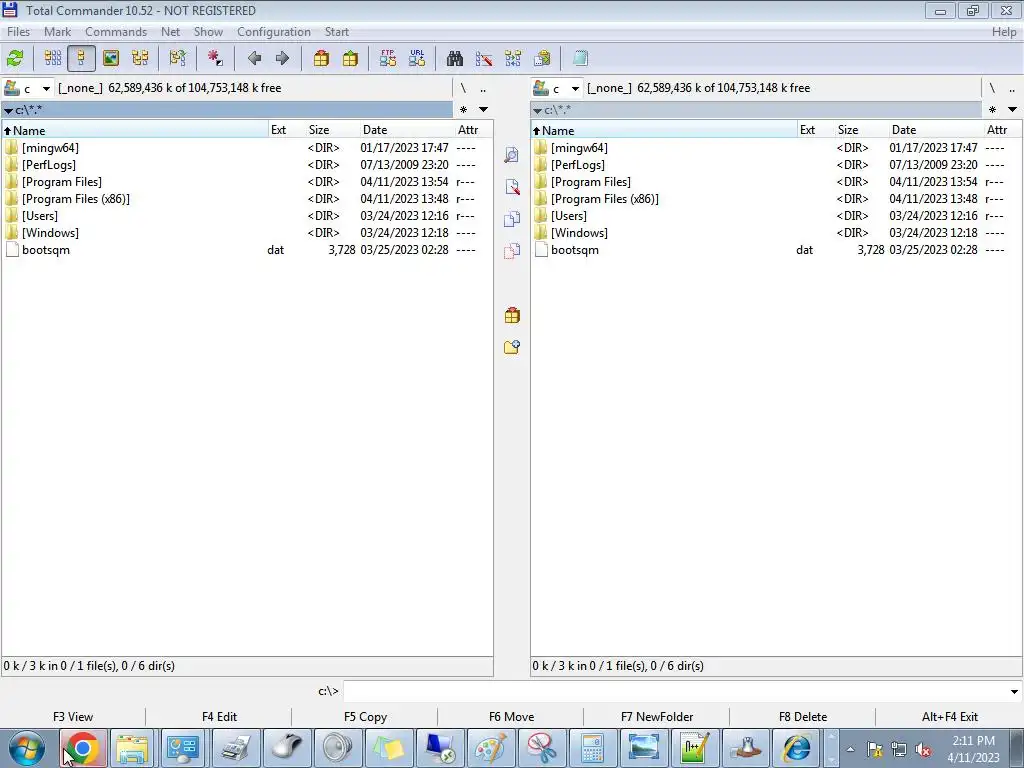
Task: Open right panel directory history arrow
Action: pos(1012,109)
